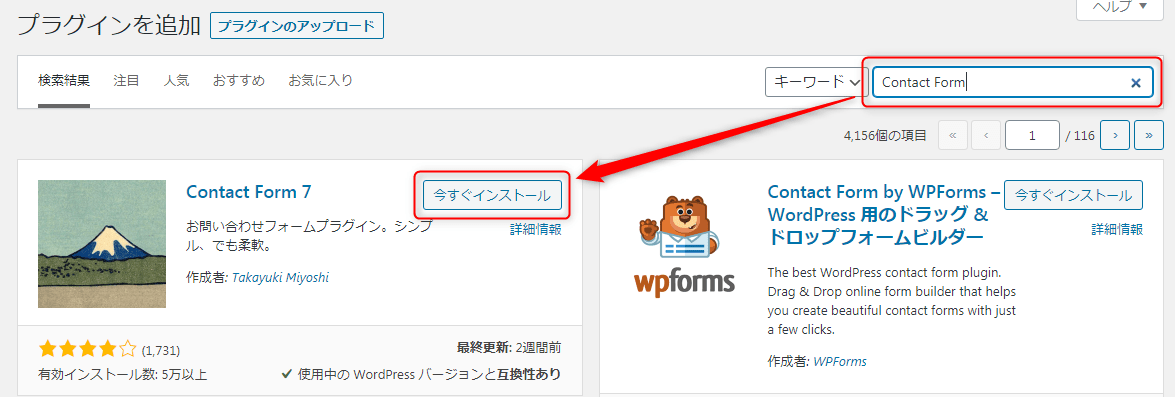Click the / 116 total pages text
Screen dimensions: 1175x397
1081,136
